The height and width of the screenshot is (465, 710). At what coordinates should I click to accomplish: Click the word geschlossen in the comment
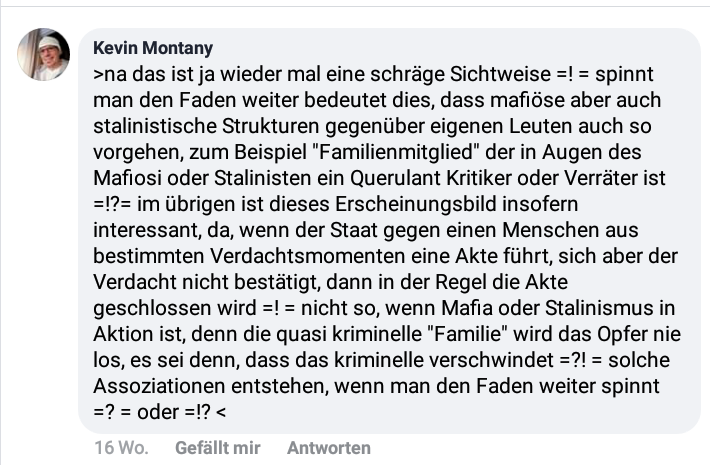[x=152, y=308]
